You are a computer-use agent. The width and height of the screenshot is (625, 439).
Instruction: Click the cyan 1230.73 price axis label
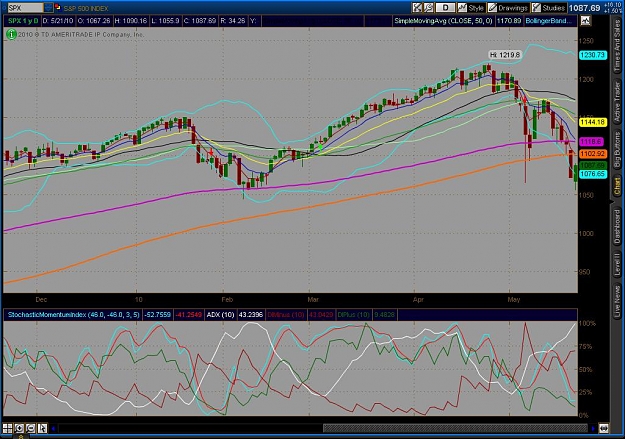pyautogui.click(x=593, y=55)
